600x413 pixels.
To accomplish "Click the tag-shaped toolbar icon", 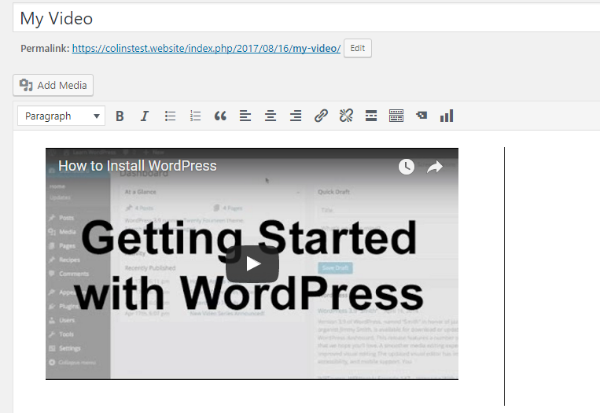I will tap(421, 115).
